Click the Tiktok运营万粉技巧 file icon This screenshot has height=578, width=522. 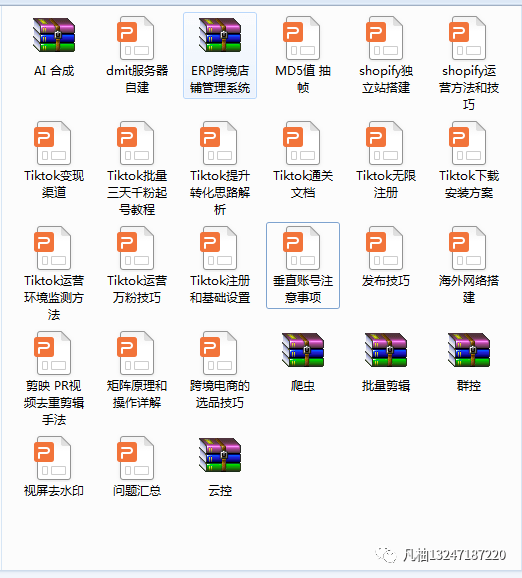136,248
